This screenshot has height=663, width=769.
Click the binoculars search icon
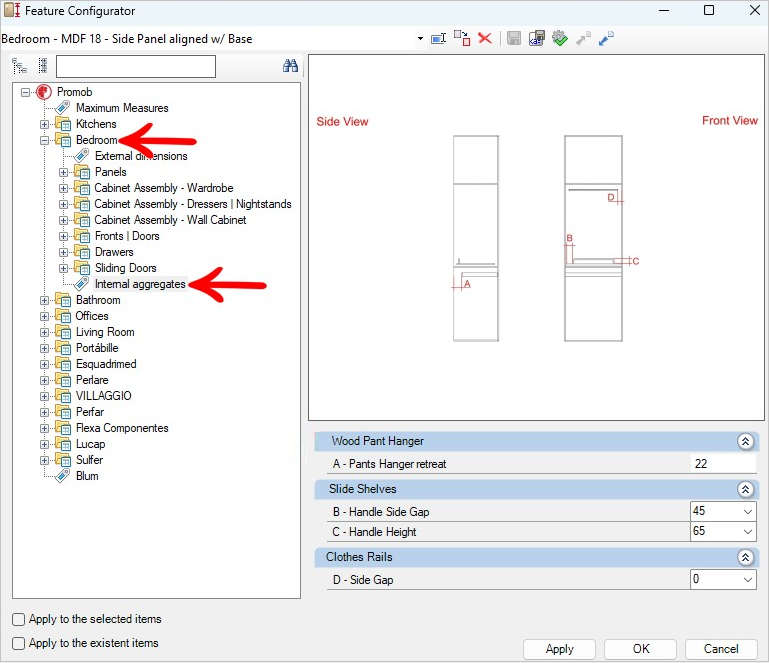(x=290, y=66)
